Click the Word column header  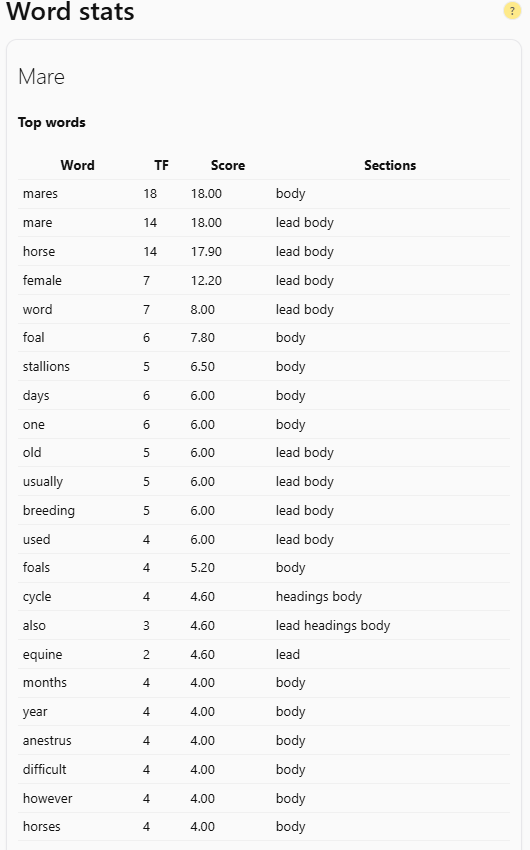tap(77, 165)
